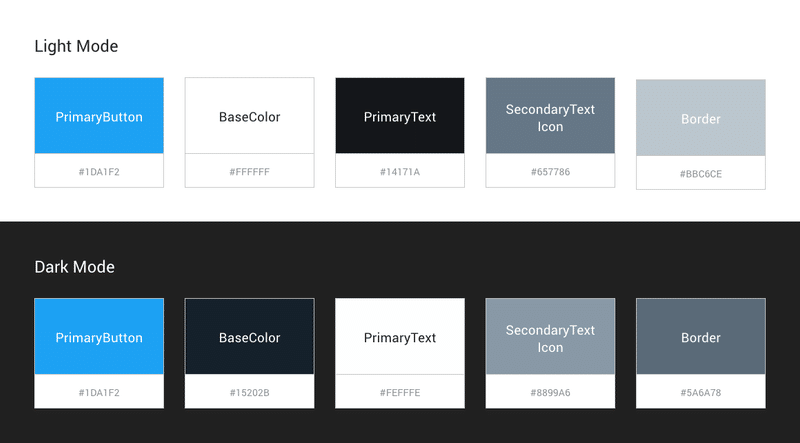
Task: Click the #FFFFFF hex code label
Action: pyautogui.click(x=249, y=172)
